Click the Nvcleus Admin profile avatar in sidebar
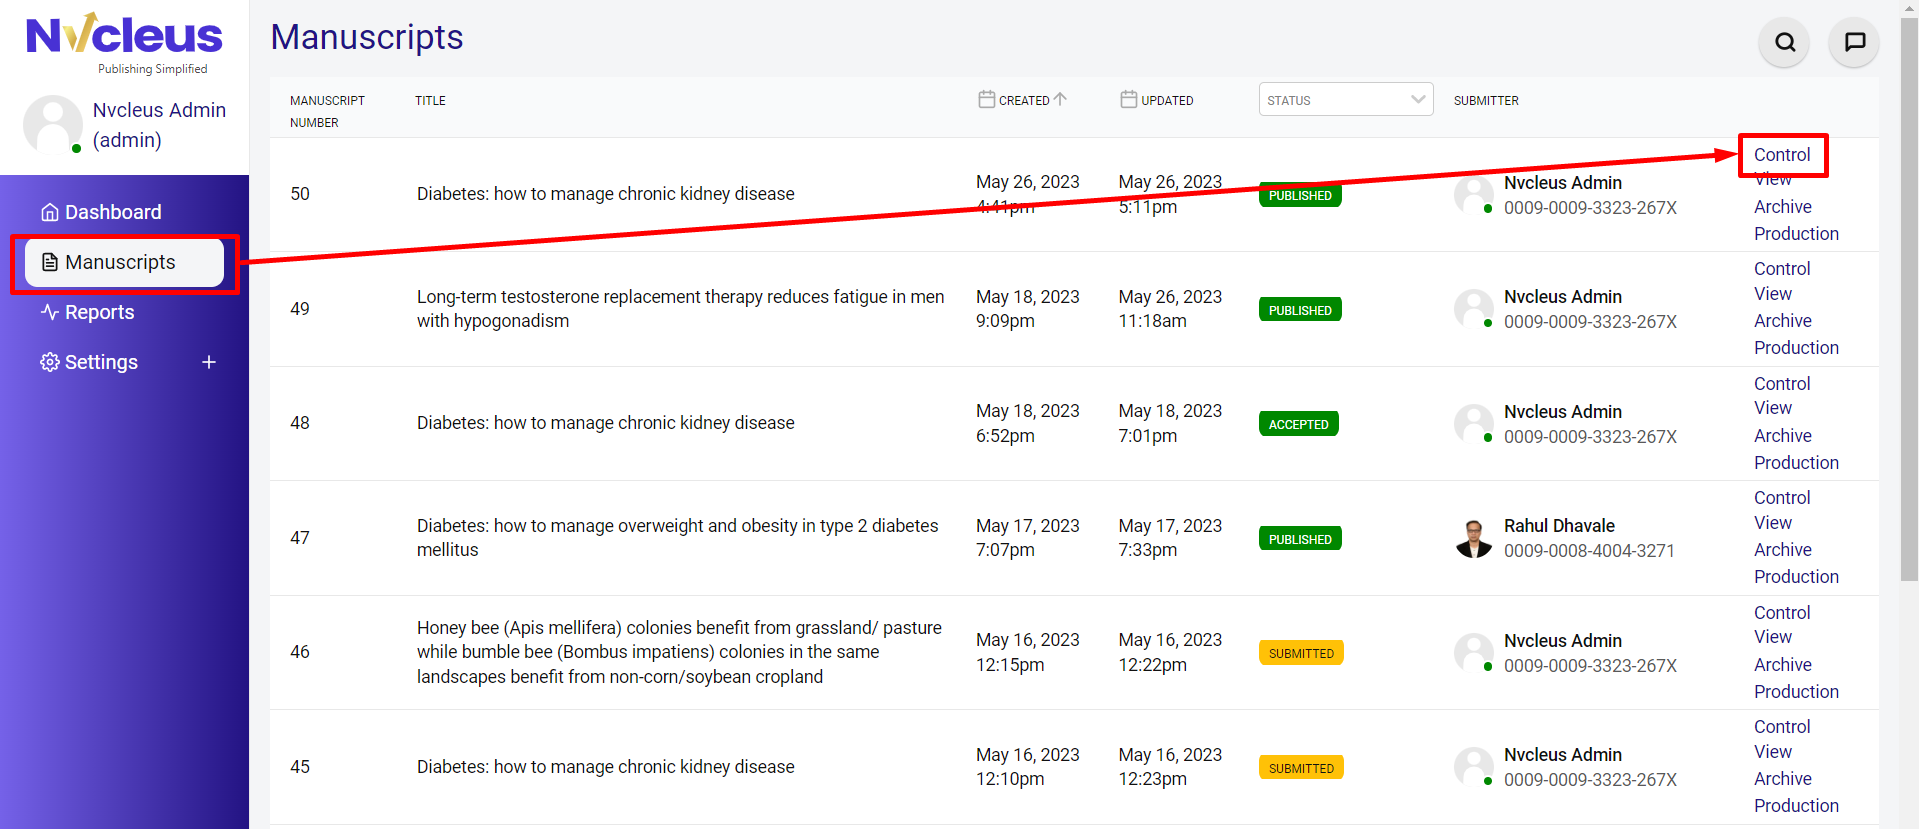 [x=53, y=125]
